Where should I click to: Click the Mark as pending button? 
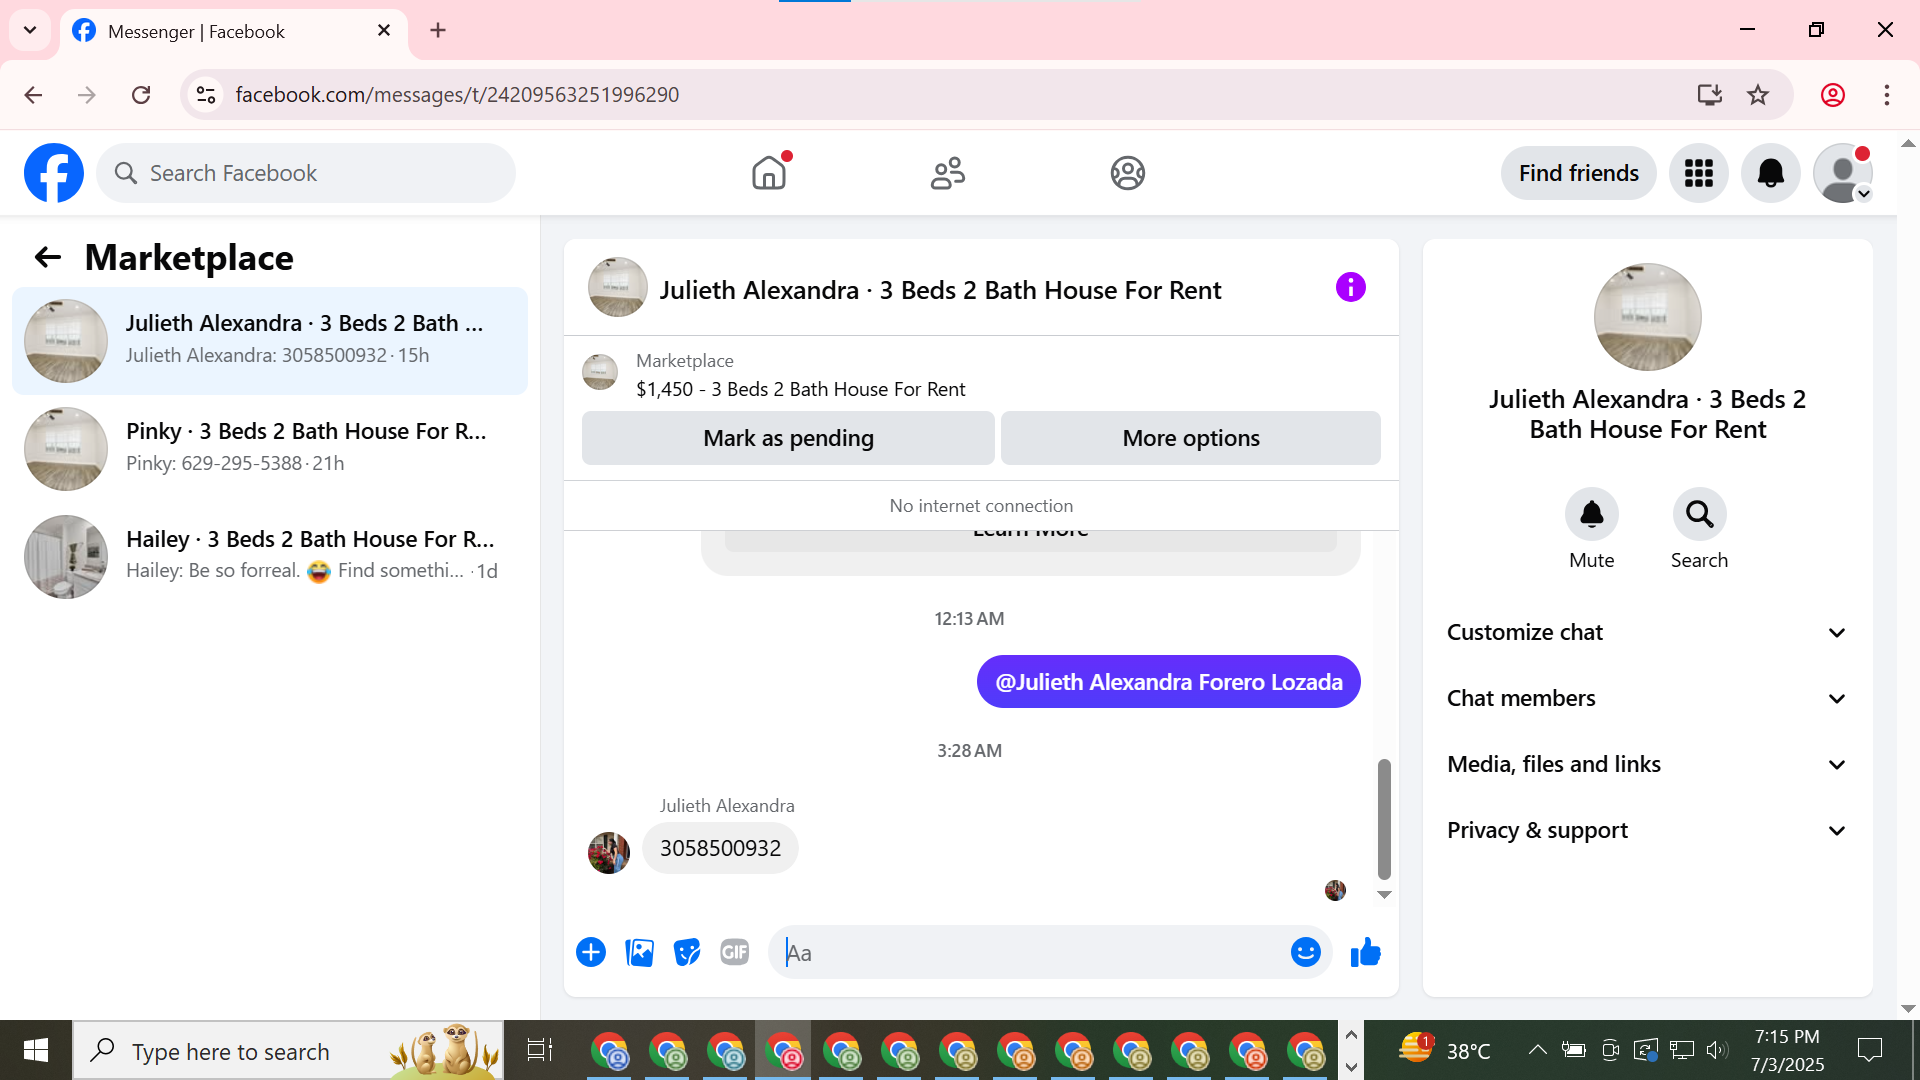point(788,438)
